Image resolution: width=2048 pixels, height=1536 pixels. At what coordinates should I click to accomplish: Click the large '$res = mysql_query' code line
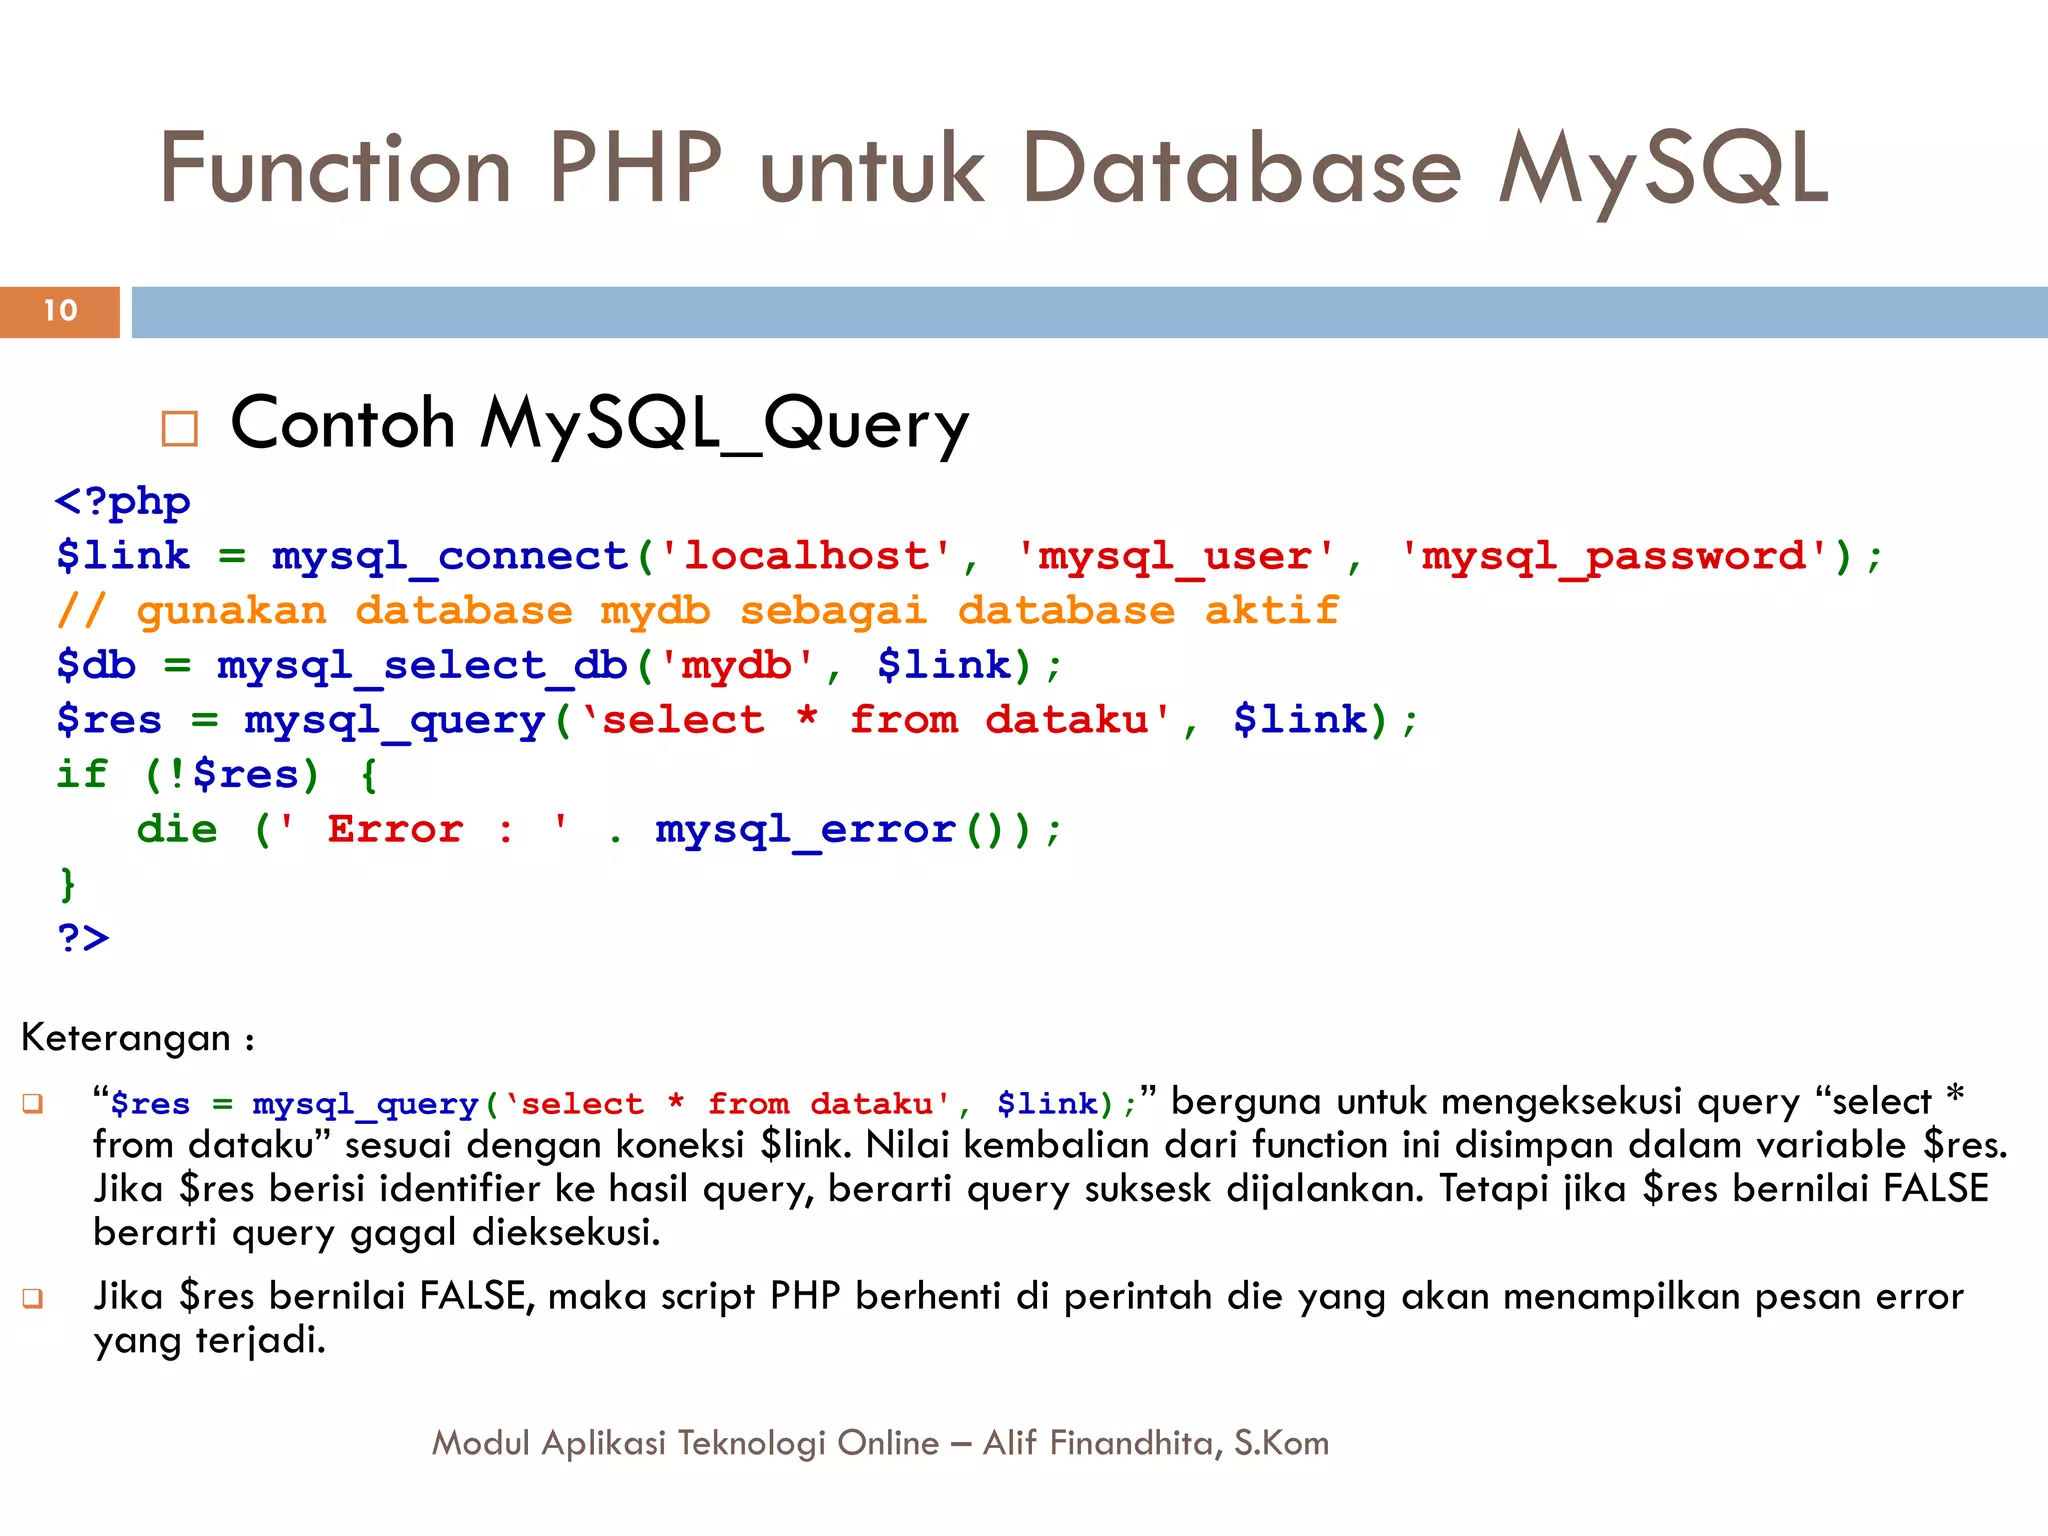pyautogui.click(x=737, y=721)
